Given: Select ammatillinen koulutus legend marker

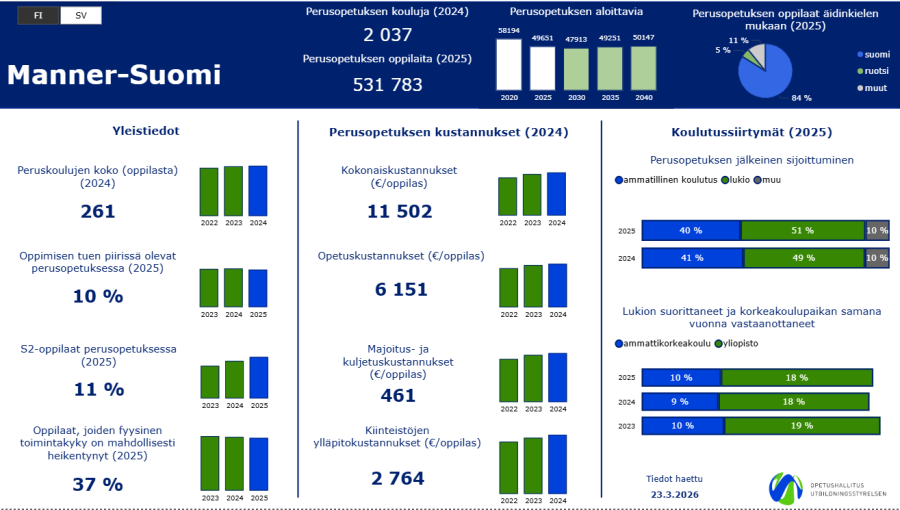Looking at the screenshot, I should [619, 180].
